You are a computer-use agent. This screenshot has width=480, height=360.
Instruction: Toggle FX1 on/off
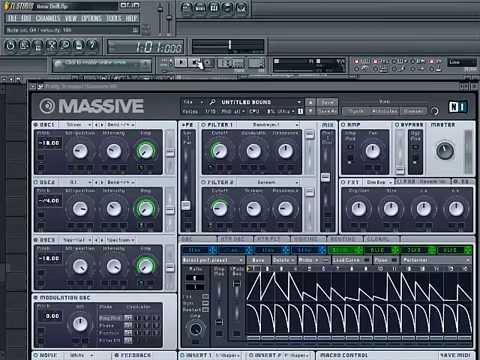click(344, 182)
